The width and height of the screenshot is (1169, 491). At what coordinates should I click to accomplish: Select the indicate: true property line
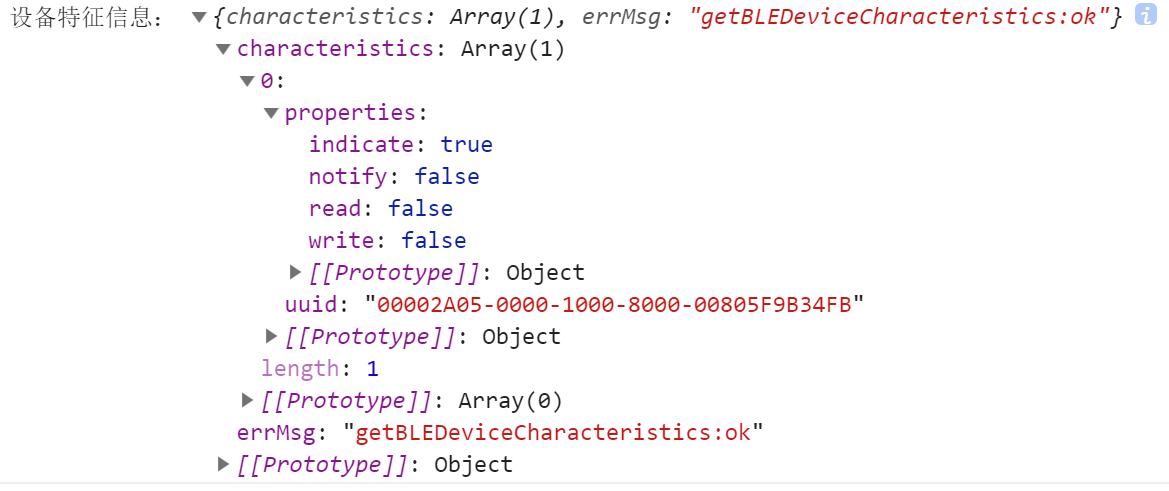(401, 145)
